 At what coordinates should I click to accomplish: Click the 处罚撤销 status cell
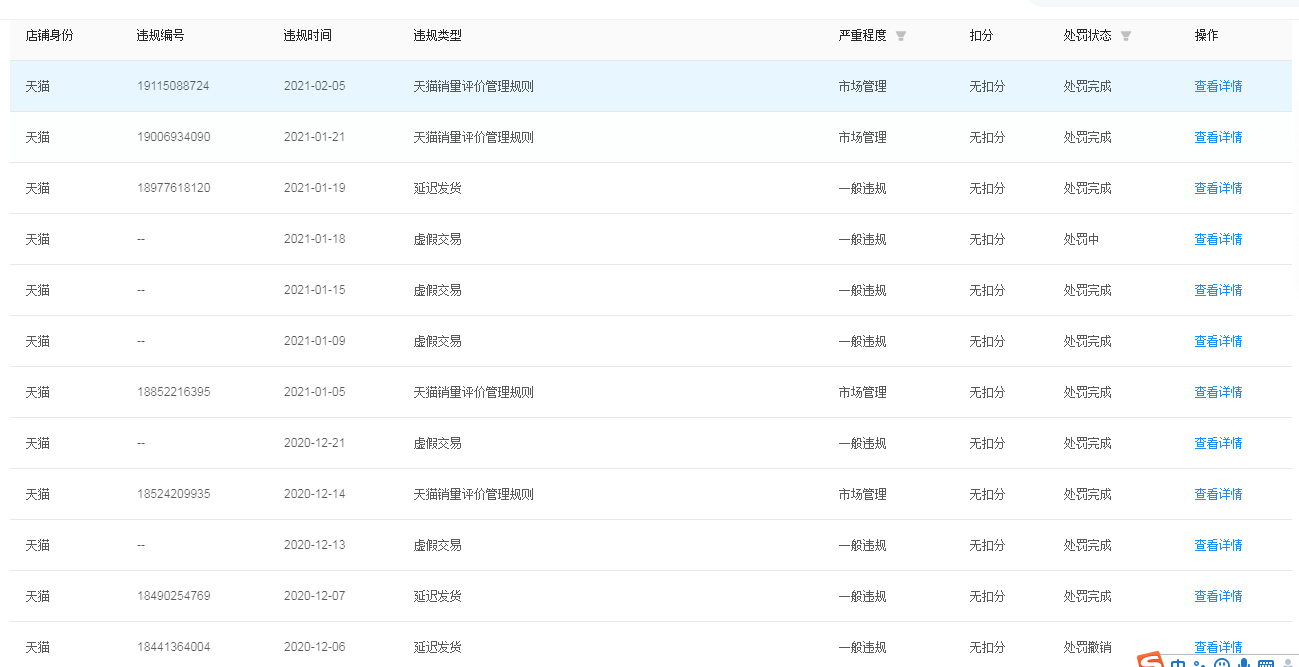point(1087,647)
